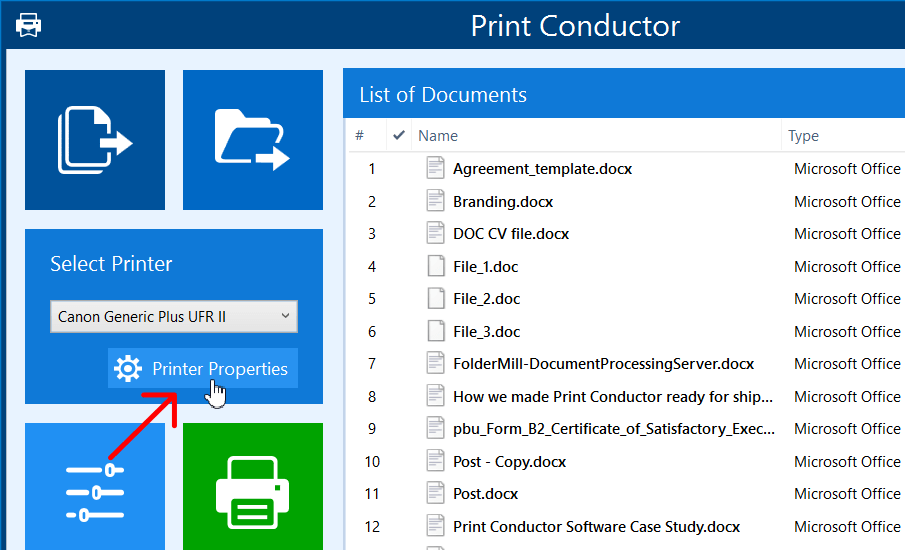Click the green Start Printing tile
The height and width of the screenshot is (550, 905).
pos(252,490)
